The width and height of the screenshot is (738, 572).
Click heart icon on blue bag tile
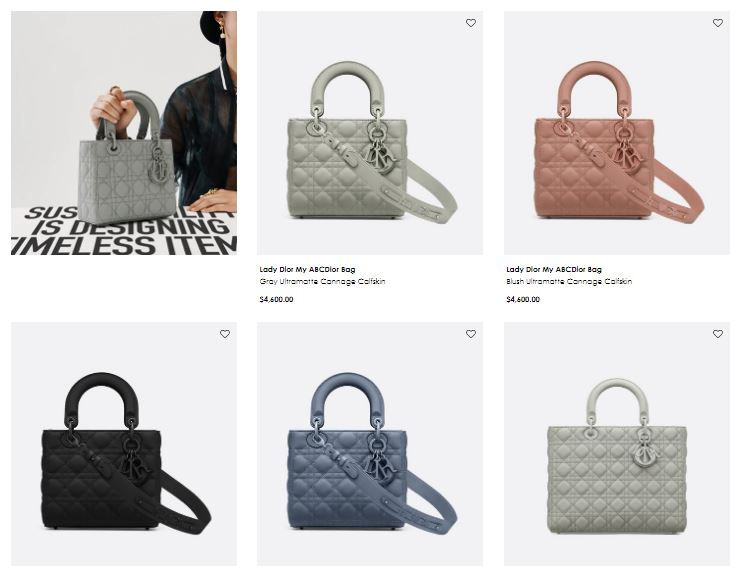(471, 334)
